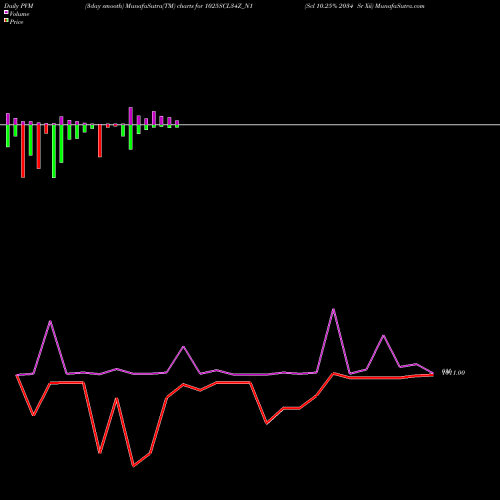Click the lowest dip of the red price line
The height and width of the screenshot is (500, 500).
(133, 466)
